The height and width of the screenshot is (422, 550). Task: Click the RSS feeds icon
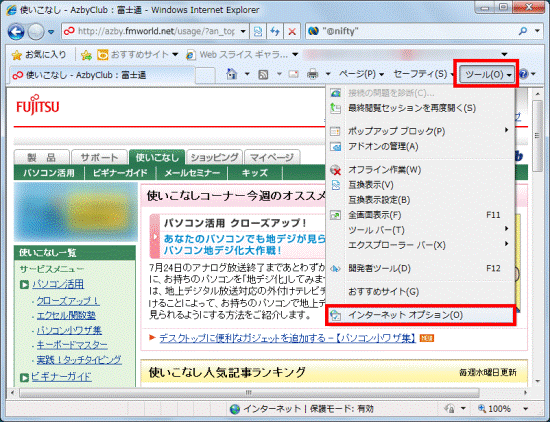coord(263,74)
